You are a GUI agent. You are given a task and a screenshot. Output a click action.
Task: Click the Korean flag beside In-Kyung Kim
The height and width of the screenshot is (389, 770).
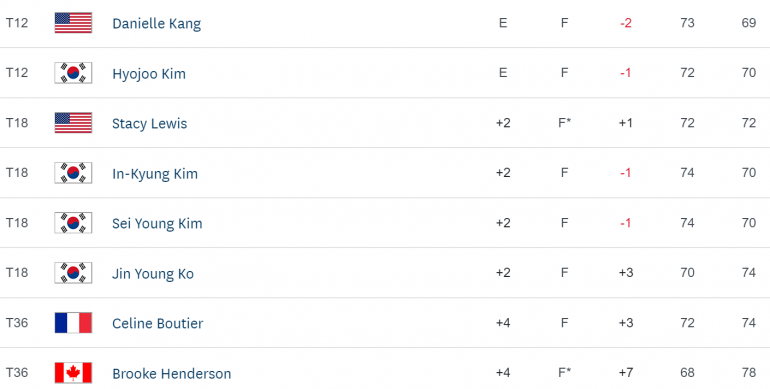pos(73,173)
